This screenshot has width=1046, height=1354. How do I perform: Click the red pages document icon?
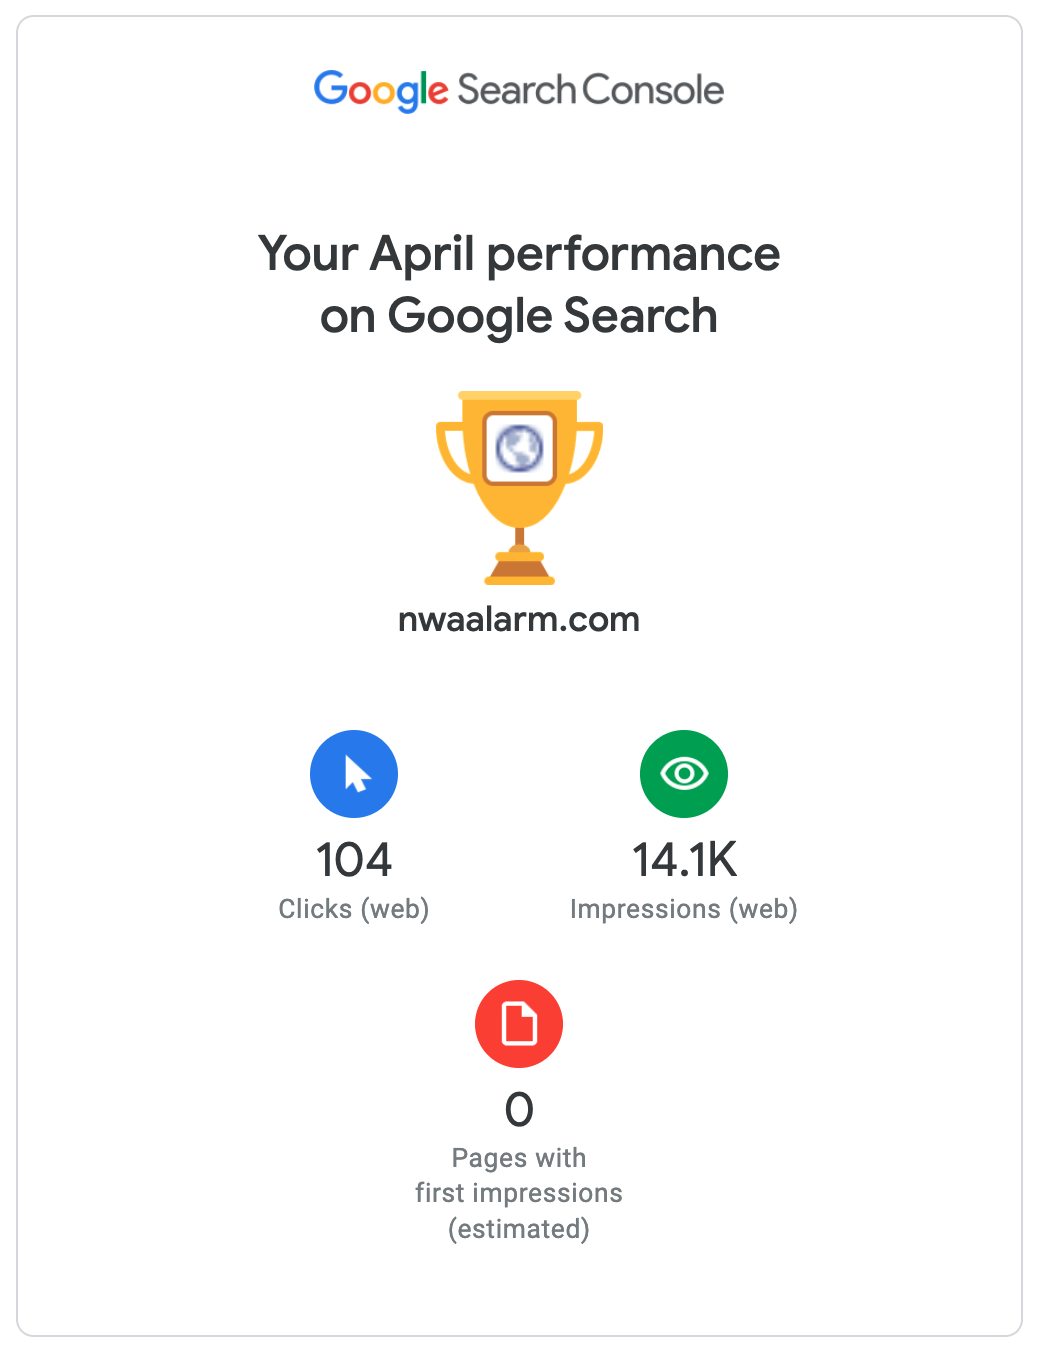519,1024
